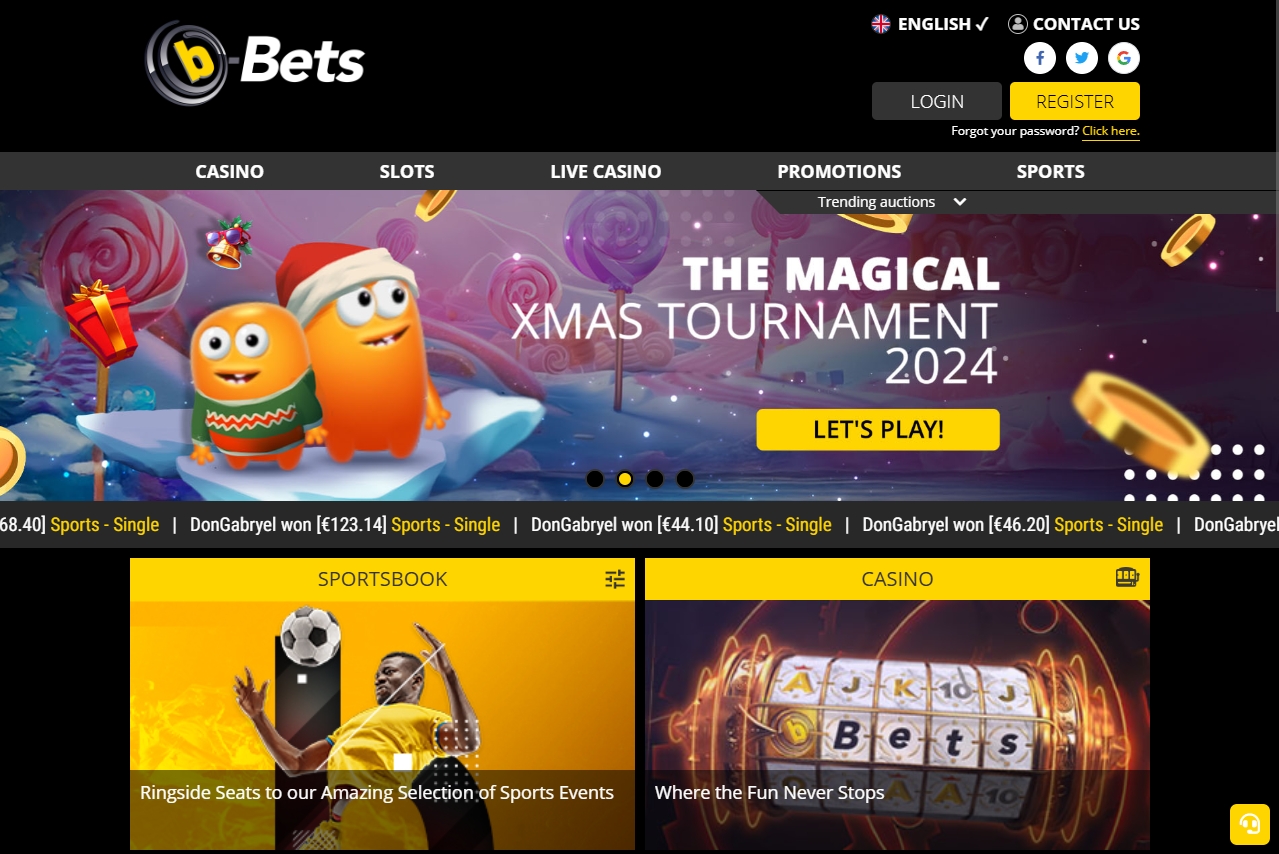Open the Sportsbook soccer player thumbnail
The width and height of the screenshot is (1279, 854).
coord(382,725)
